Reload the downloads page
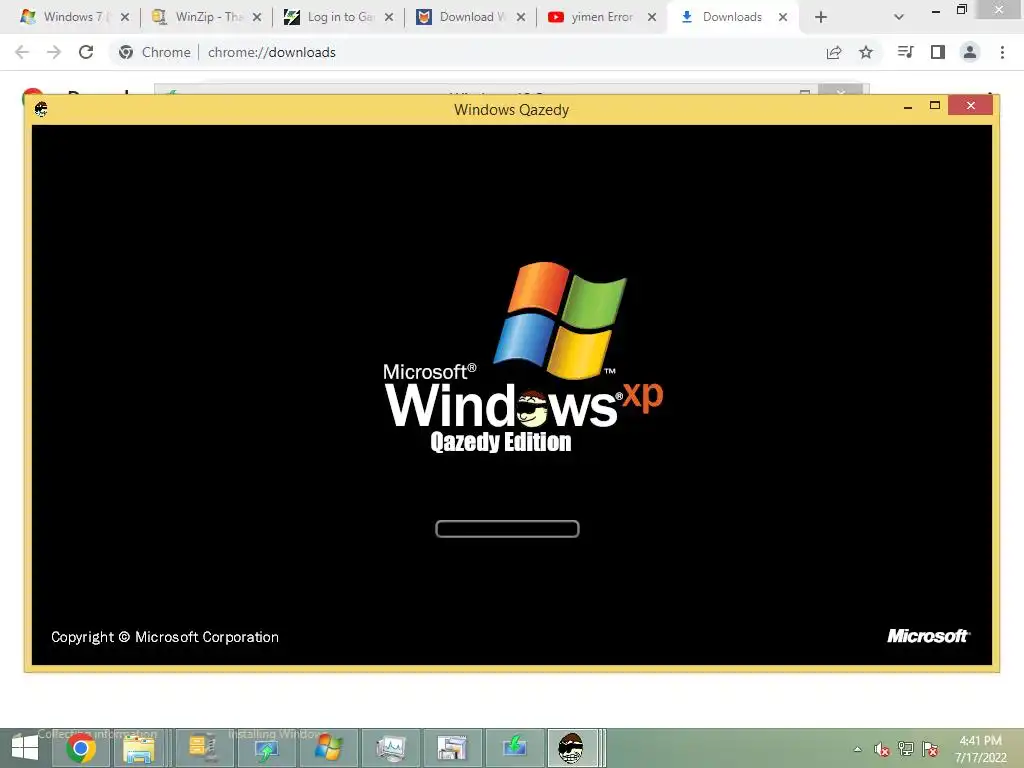This screenshot has width=1024, height=768. point(86,52)
